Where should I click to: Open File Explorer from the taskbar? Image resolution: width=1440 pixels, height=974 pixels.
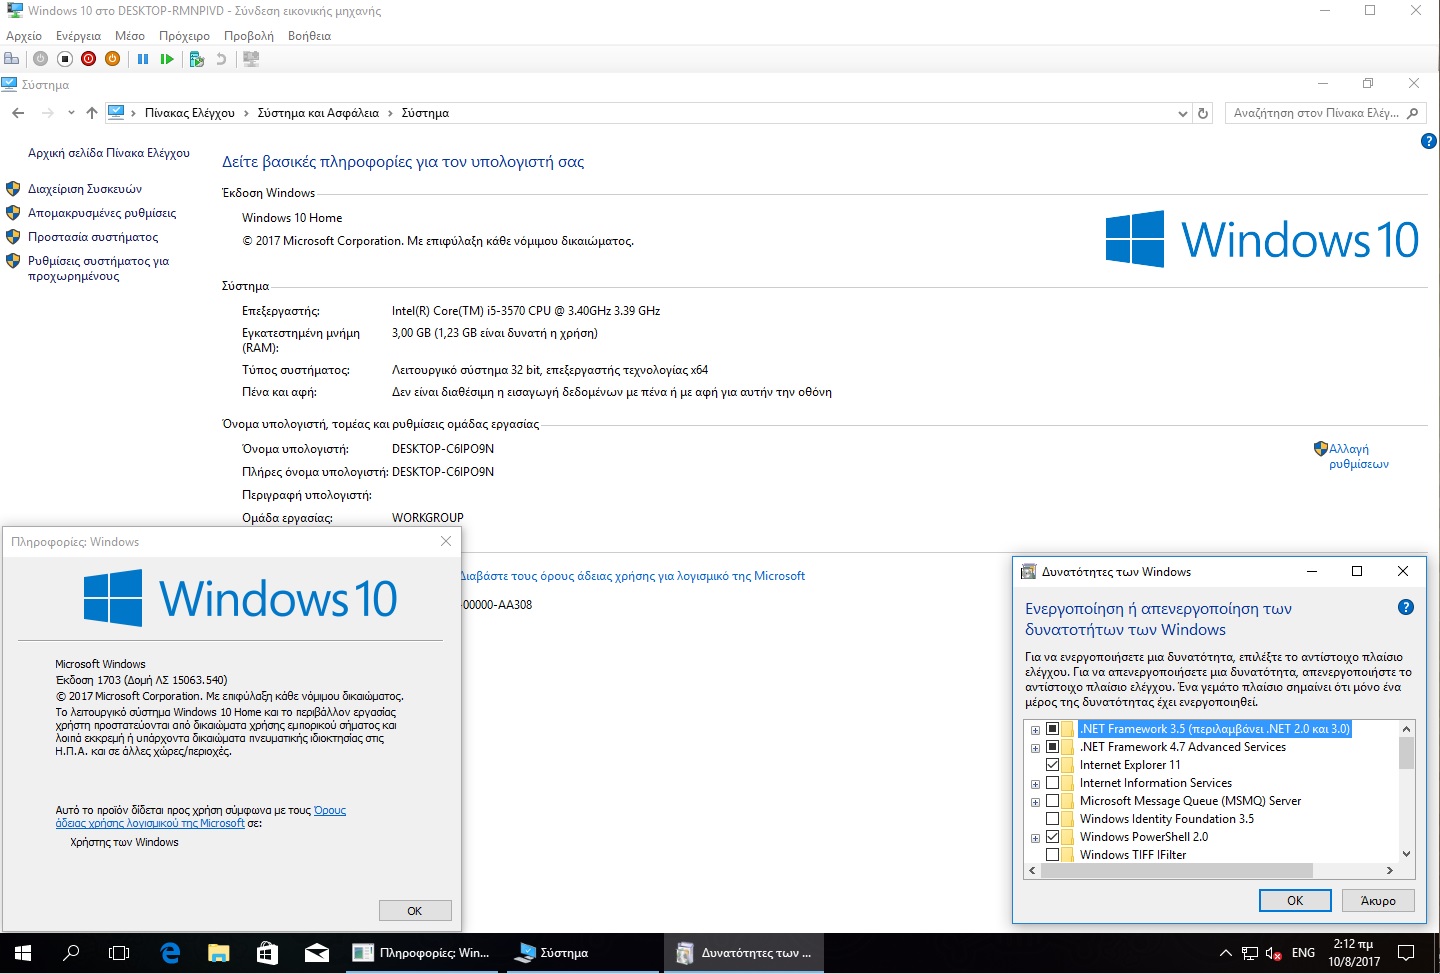[218, 953]
